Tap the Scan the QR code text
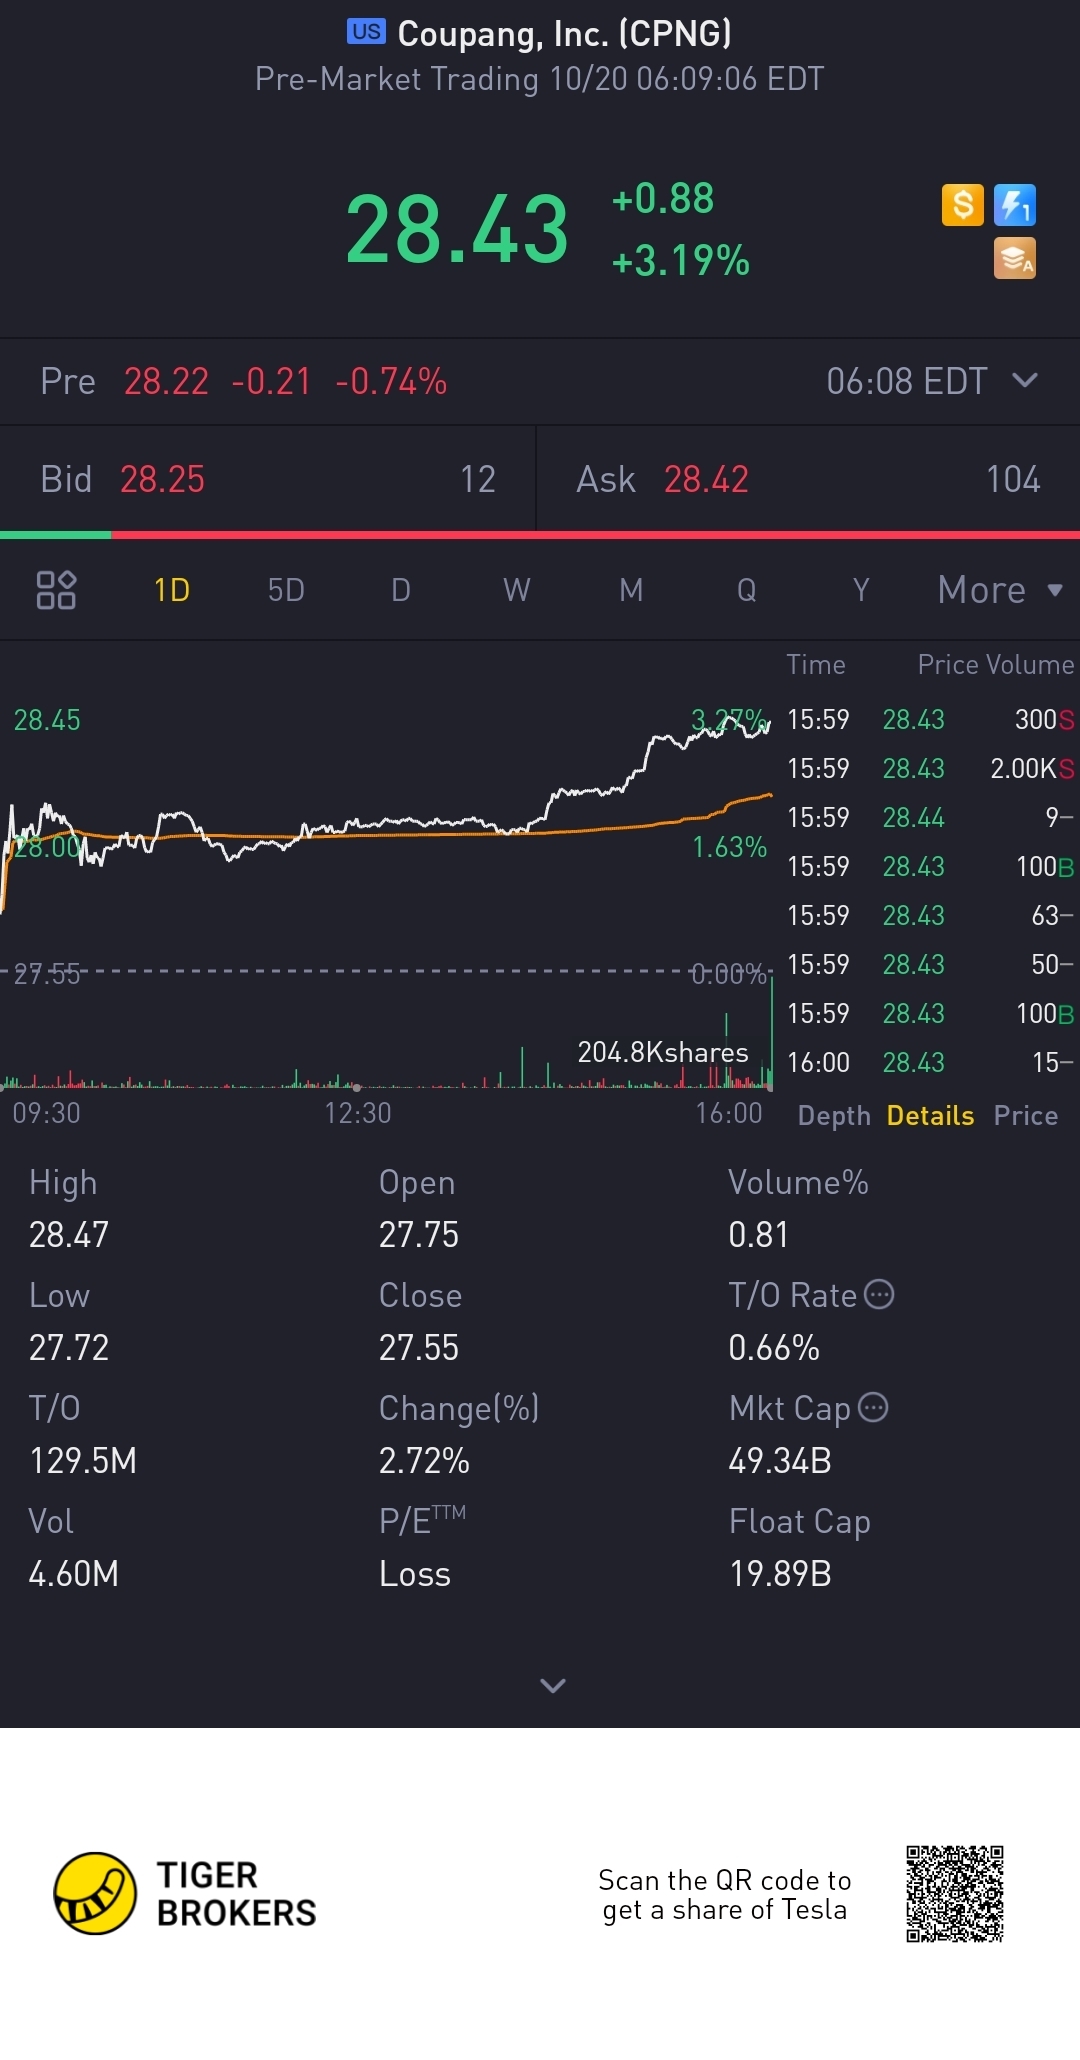This screenshot has width=1080, height=2060. pos(724,1895)
